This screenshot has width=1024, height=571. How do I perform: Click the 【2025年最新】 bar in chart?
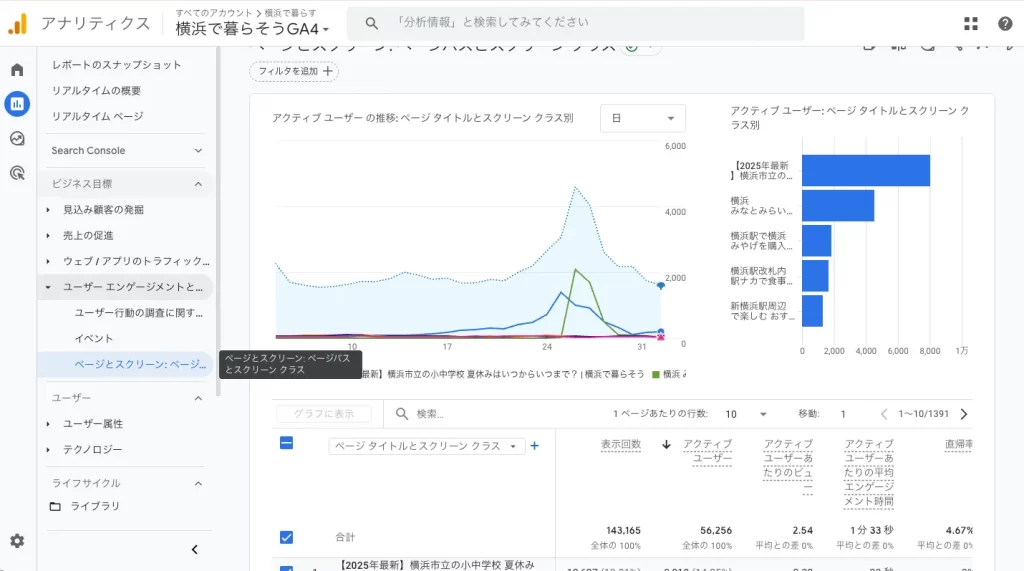pyautogui.click(x=866, y=171)
